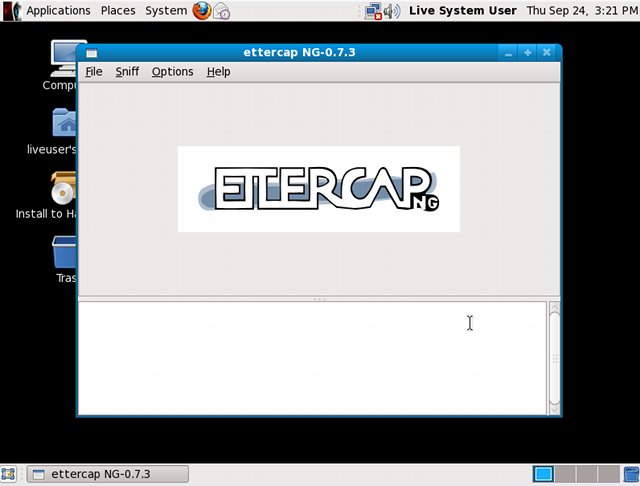Open the ettercap window menu icon

pyautogui.click(x=91, y=53)
